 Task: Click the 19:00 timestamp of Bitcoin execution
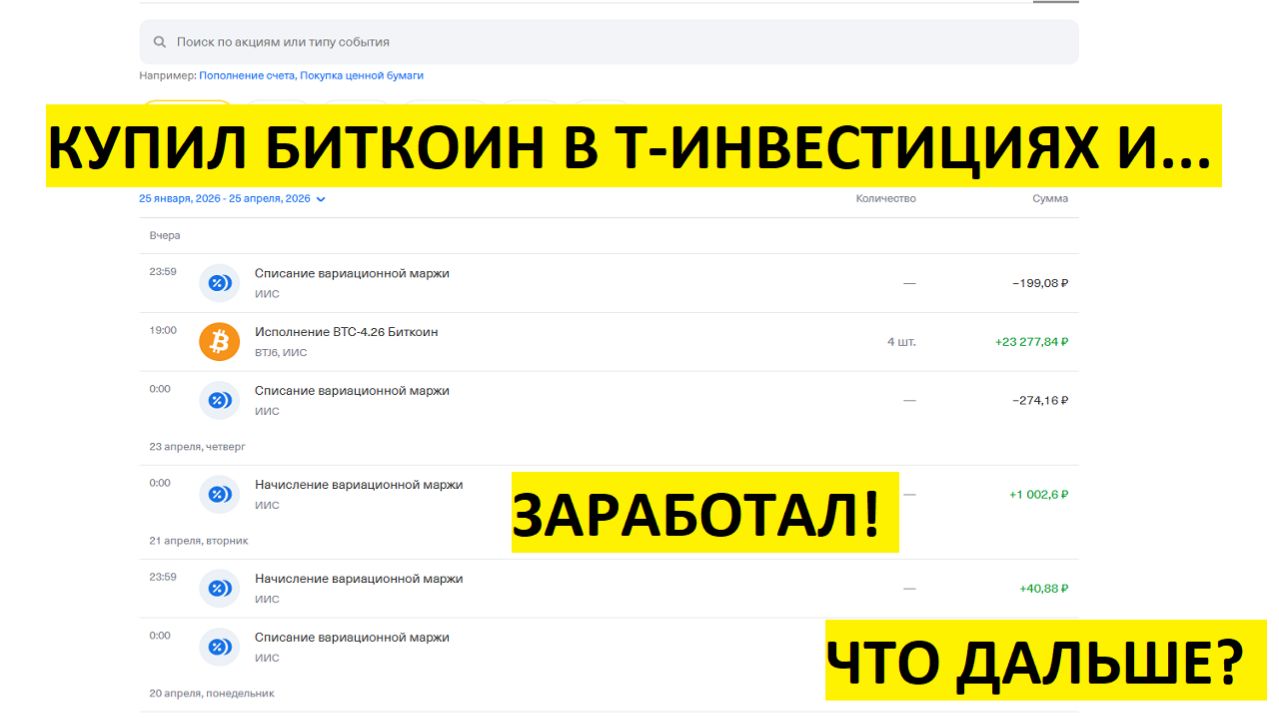[163, 330]
